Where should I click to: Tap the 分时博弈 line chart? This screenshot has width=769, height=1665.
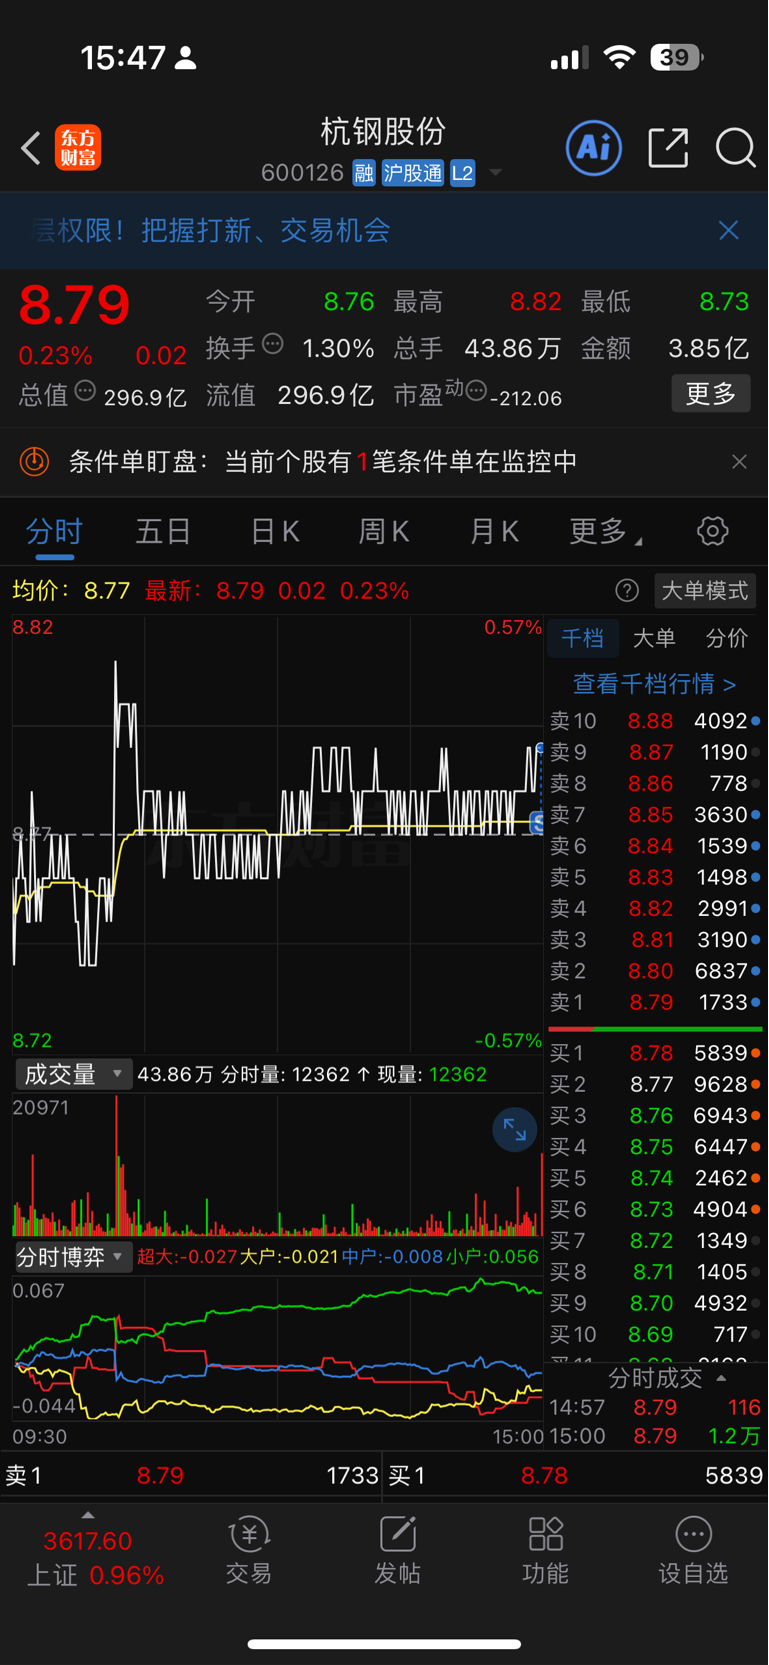pos(277,1350)
